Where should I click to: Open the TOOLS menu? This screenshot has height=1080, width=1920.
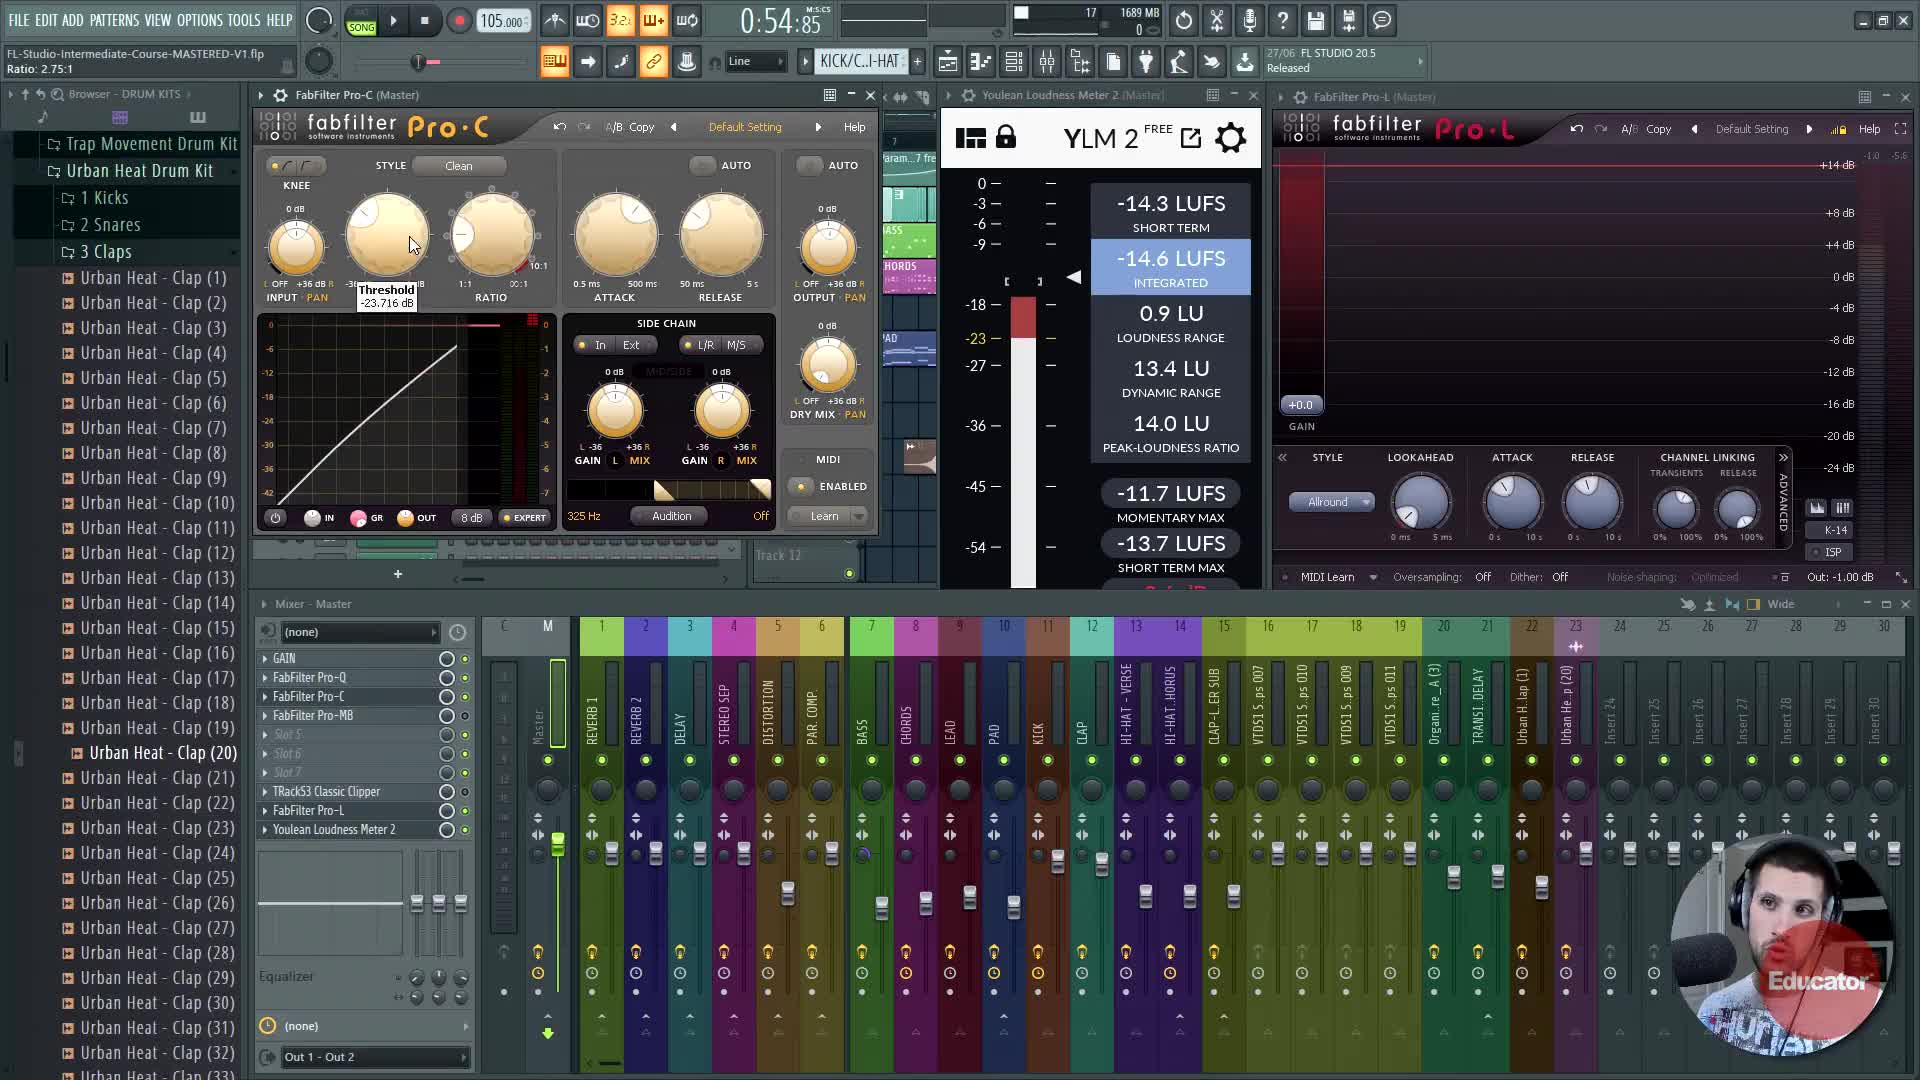coord(243,20)
